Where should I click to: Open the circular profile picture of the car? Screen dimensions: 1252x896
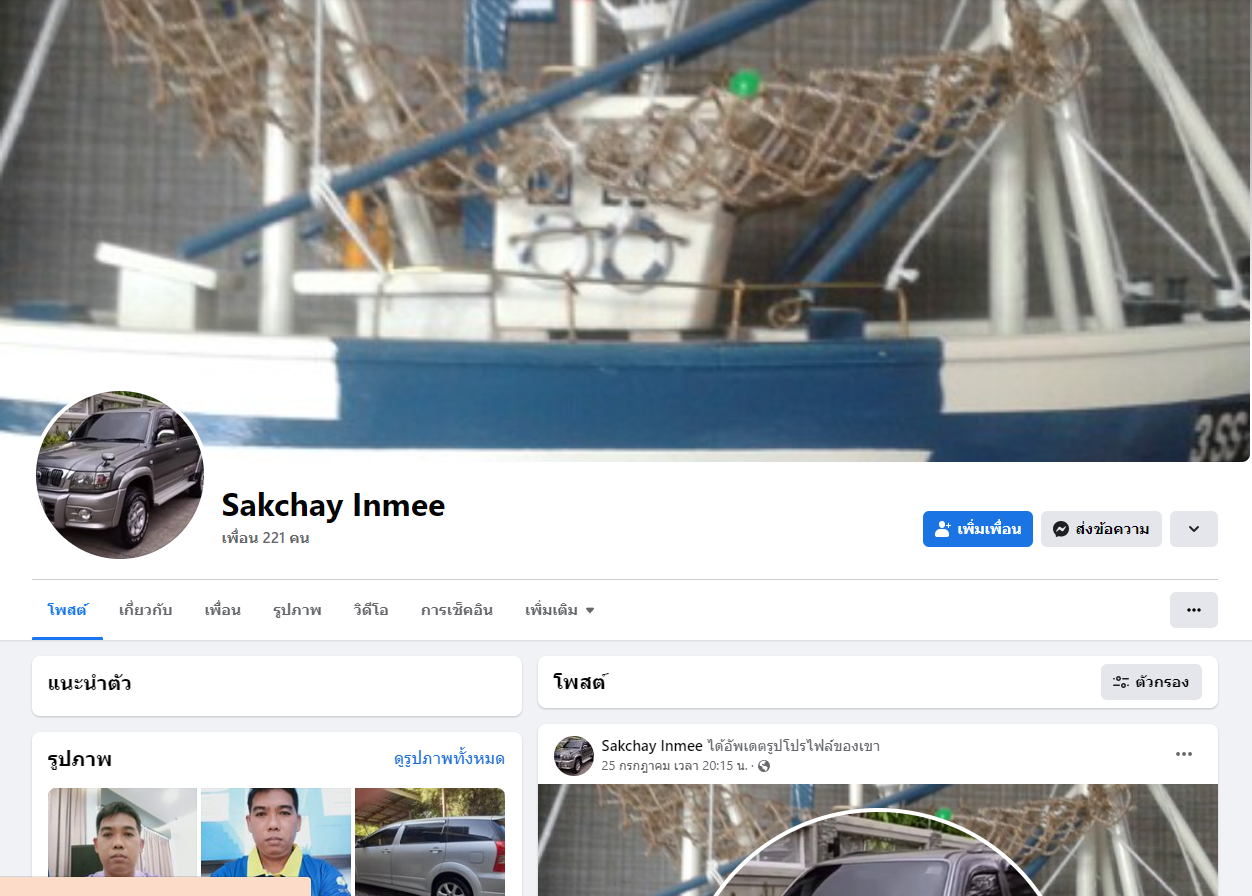click(x=120, y=475)
